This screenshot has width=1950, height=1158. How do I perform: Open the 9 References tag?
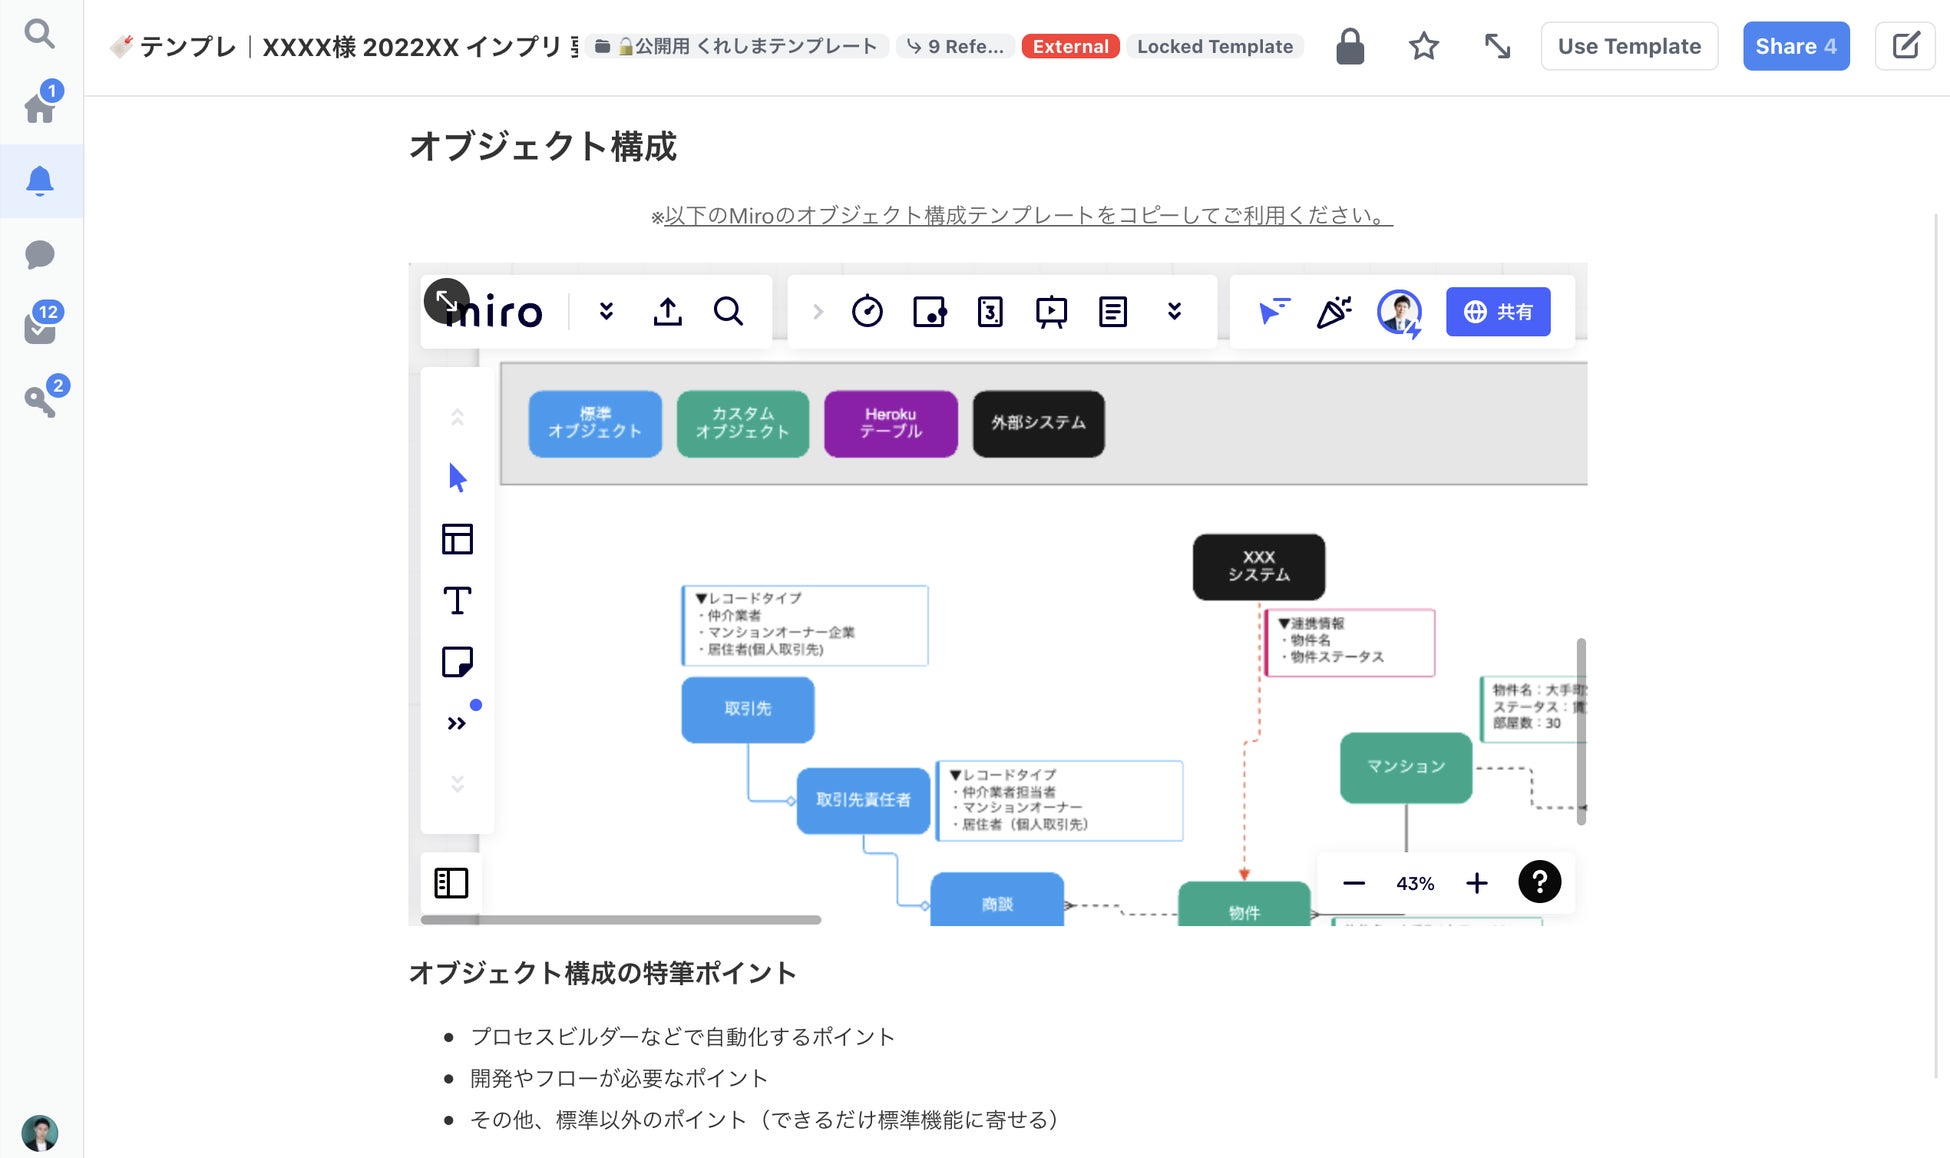tap(955, 46)
